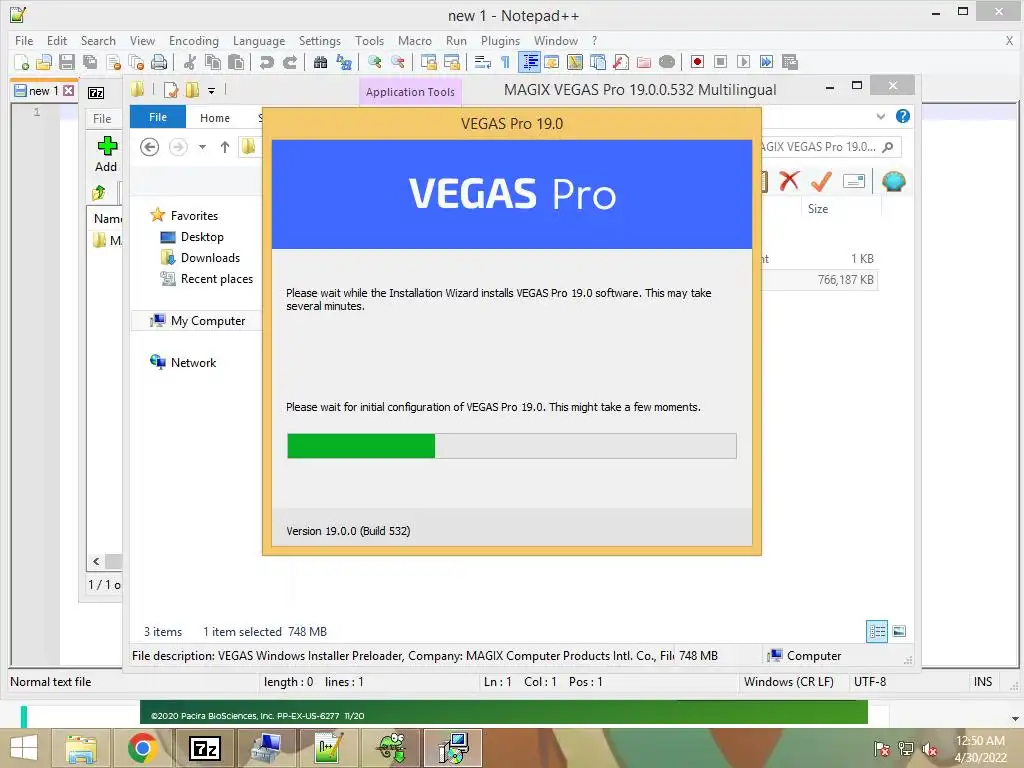Open the Encoding menu in Notepad++
Viewport: 1024px width, 768px height.
pyautogui.click(x=194, y=40)
